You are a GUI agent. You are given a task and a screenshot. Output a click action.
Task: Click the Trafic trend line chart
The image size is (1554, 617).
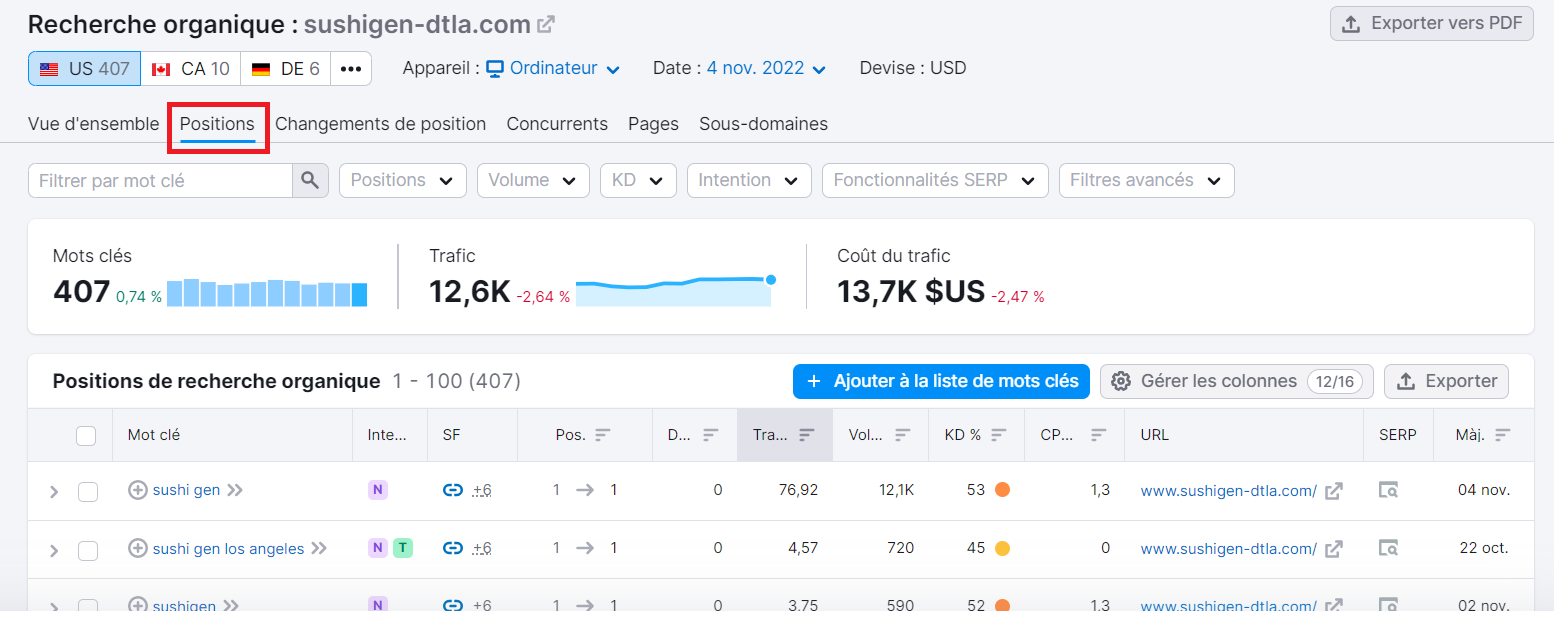673,291
